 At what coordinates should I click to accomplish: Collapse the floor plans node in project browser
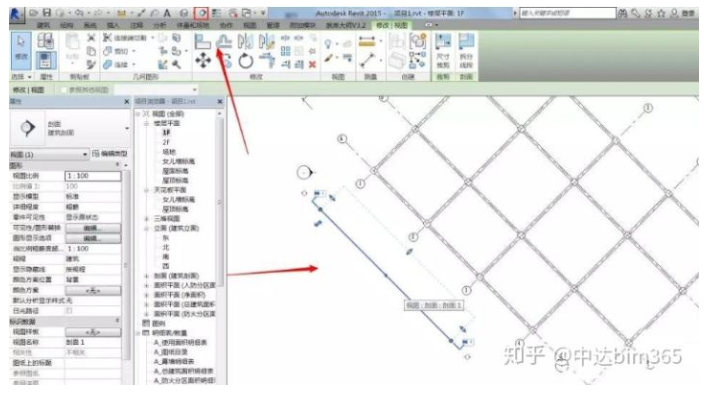pos(146,123)
